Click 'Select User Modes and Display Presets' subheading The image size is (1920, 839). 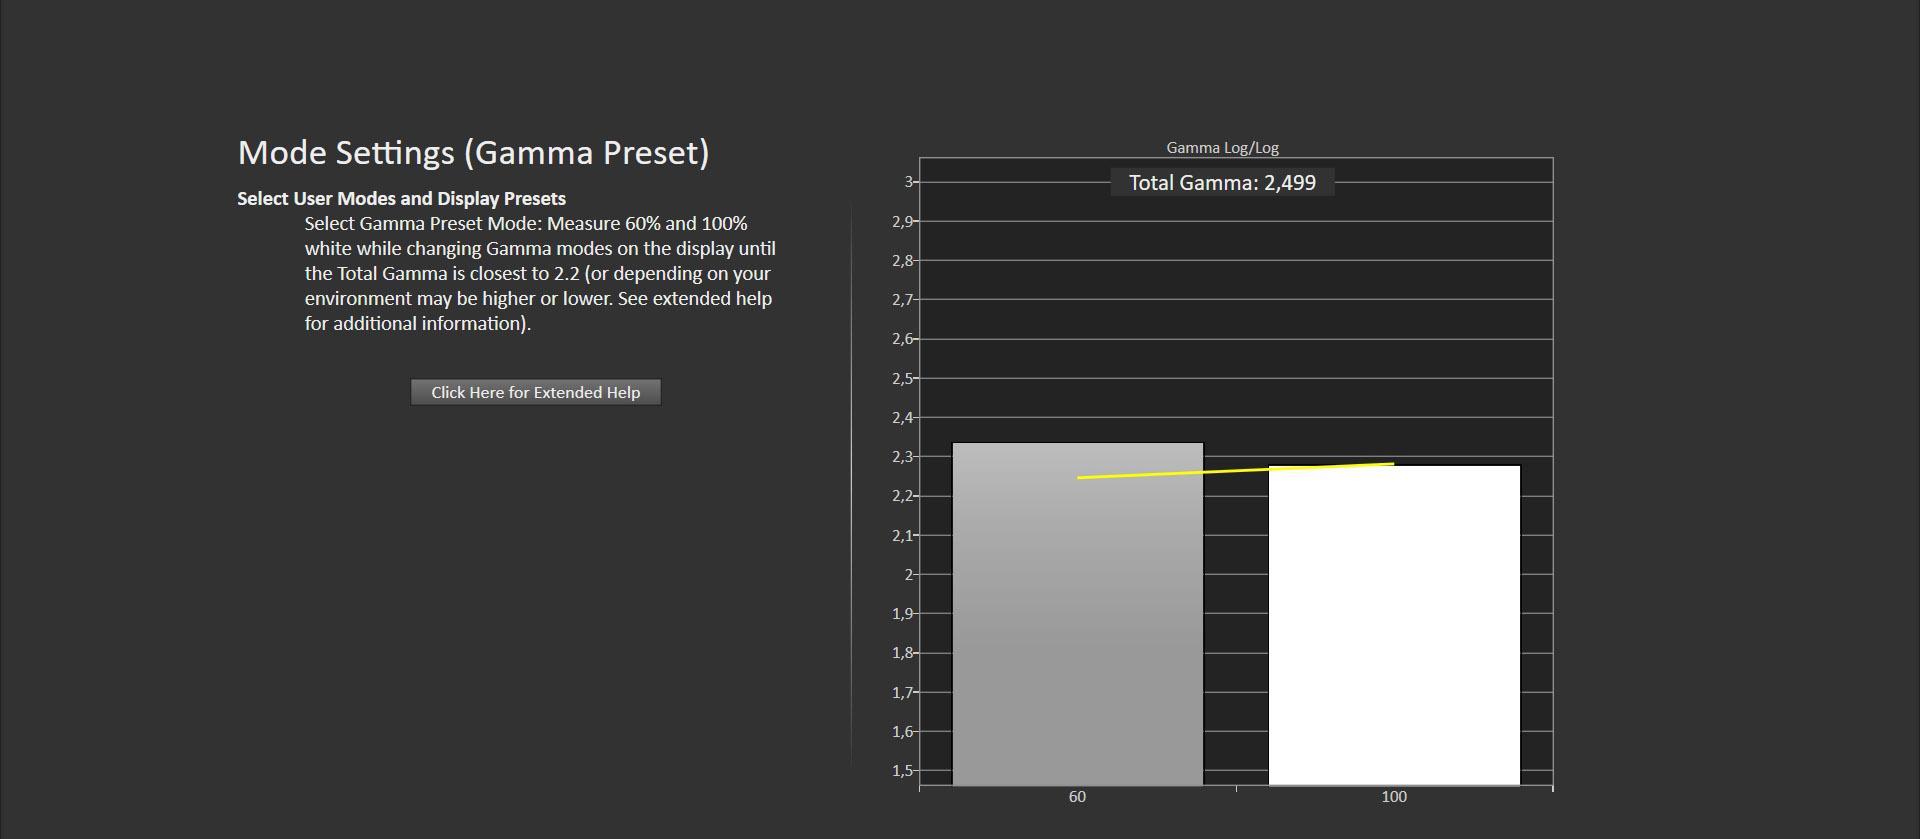[x=401, y=199]
